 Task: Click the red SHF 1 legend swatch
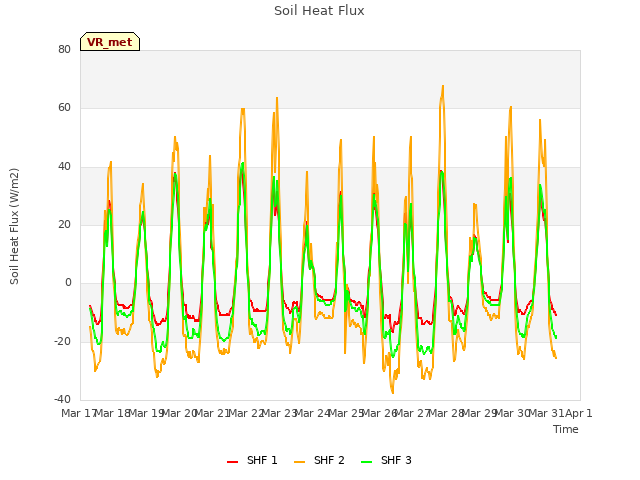pyautogui.click(x=232, y=461)
